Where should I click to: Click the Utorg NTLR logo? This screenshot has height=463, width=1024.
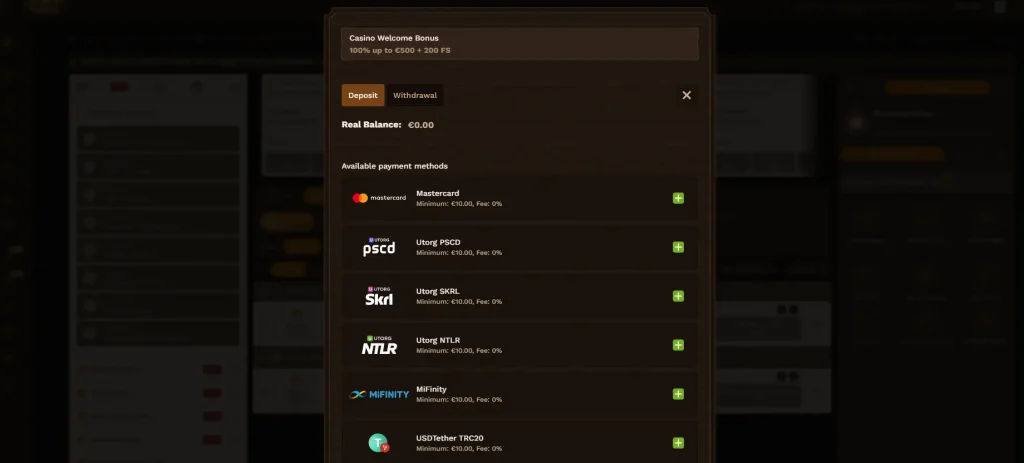(x=379, y=345)
